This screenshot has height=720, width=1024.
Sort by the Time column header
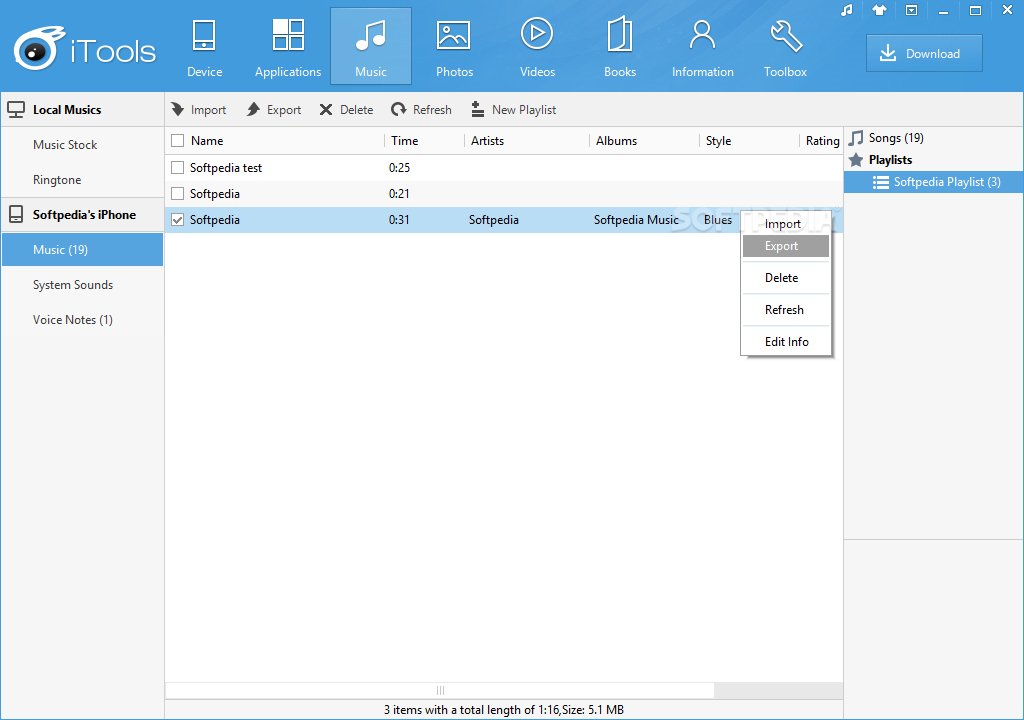click(x=405, y=140)
